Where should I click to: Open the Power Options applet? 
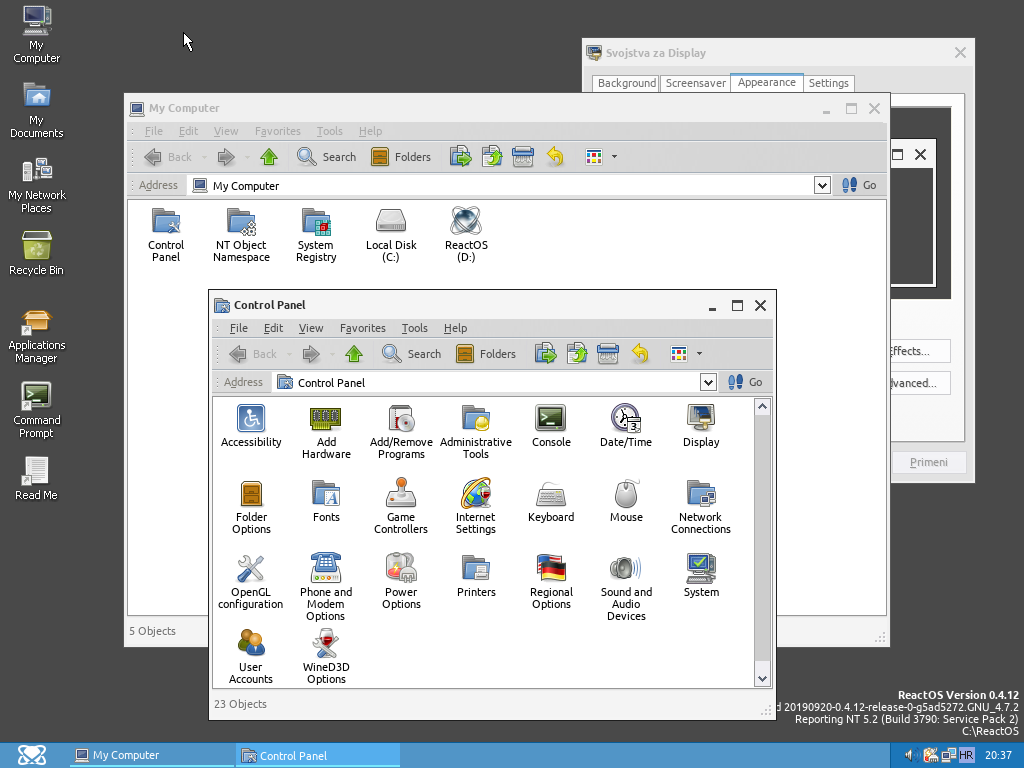pos(401,582)
